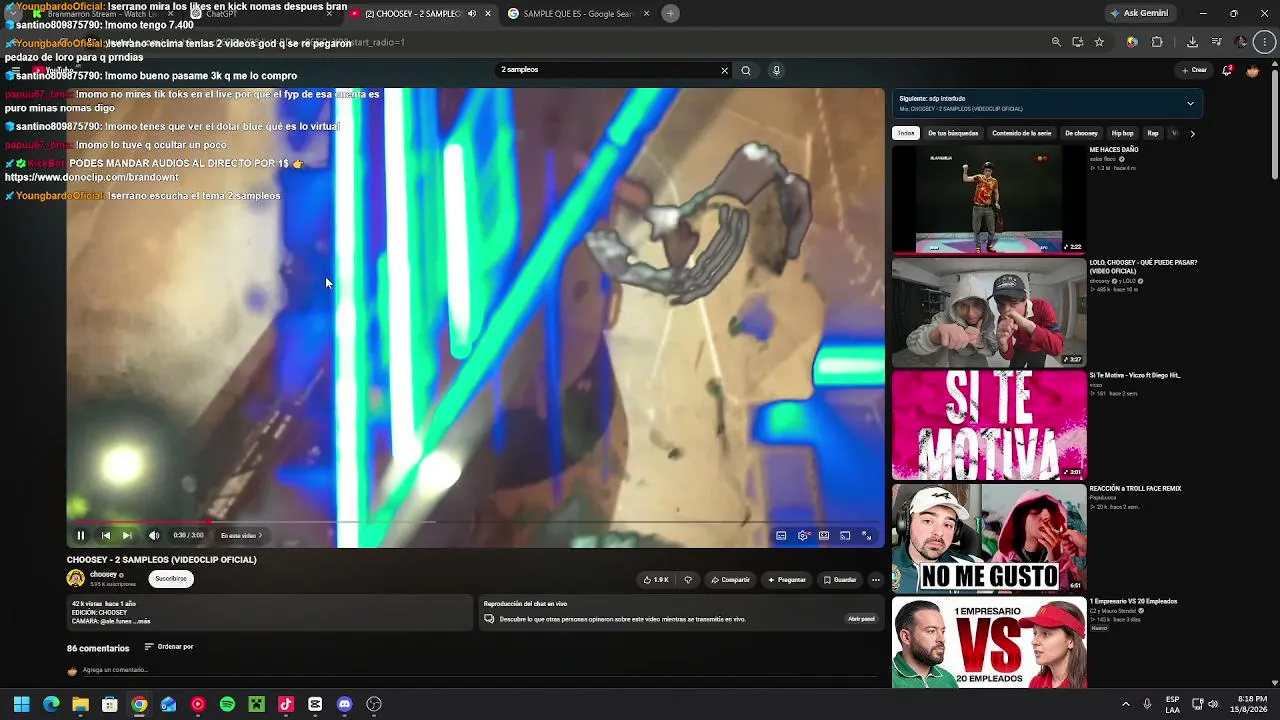This screenshot has height=720, width=1280.
Task: Pause the YouTube video
Action: [x=81, y=535]
